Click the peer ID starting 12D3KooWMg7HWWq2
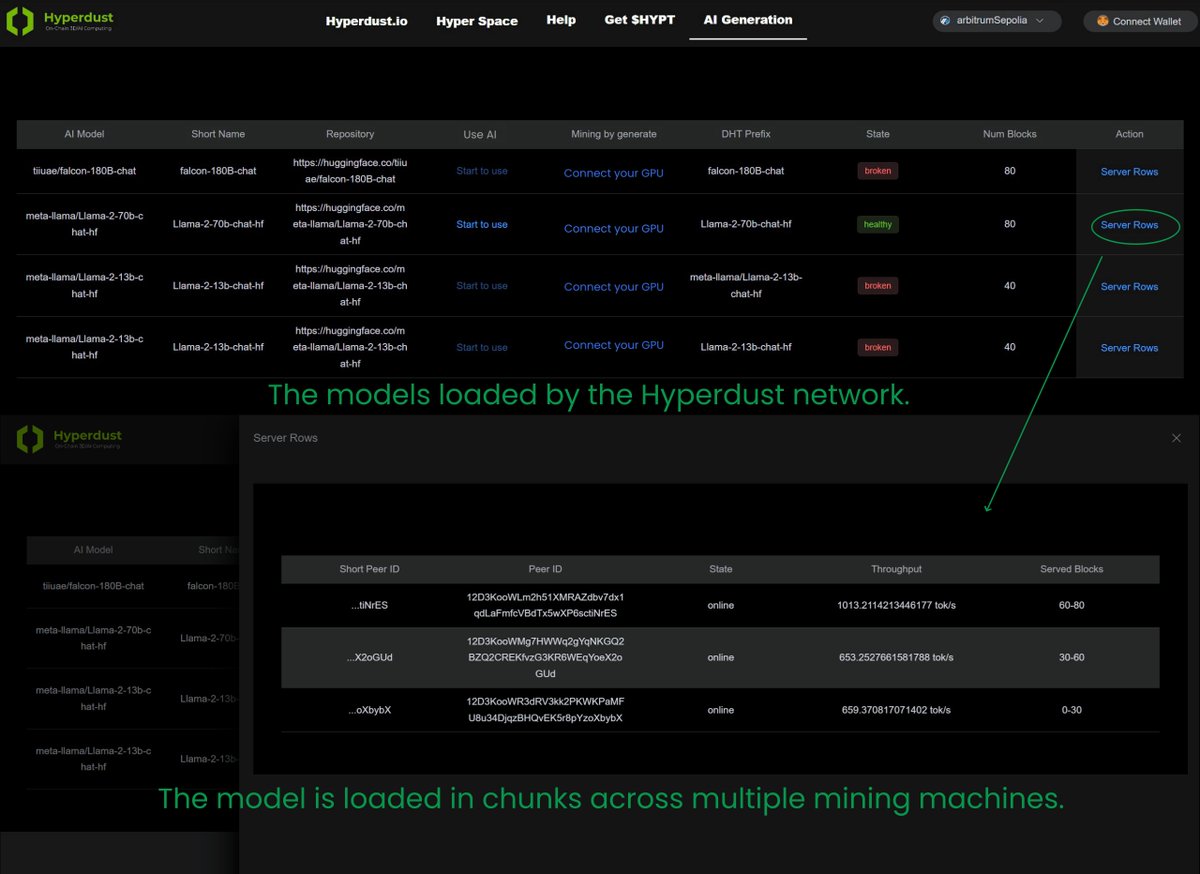 [x=545, y=657]
